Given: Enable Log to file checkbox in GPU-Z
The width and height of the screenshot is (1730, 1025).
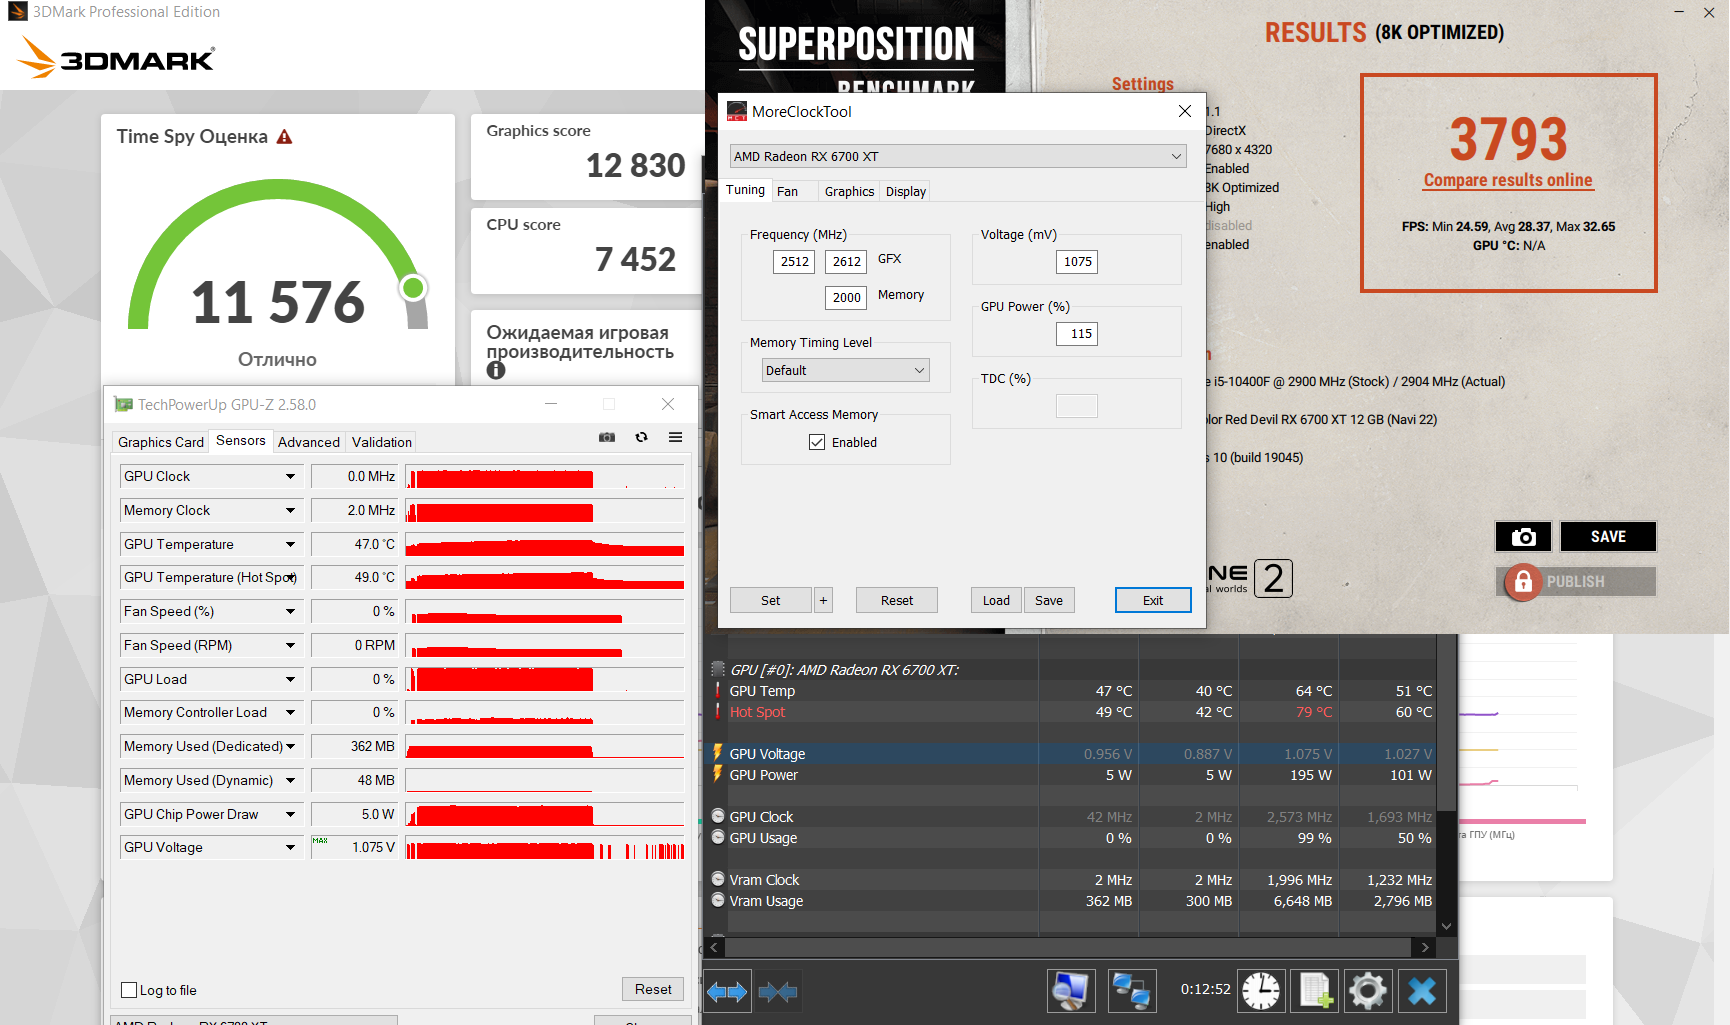Looking at the screenshot, I should click(129, 990).
